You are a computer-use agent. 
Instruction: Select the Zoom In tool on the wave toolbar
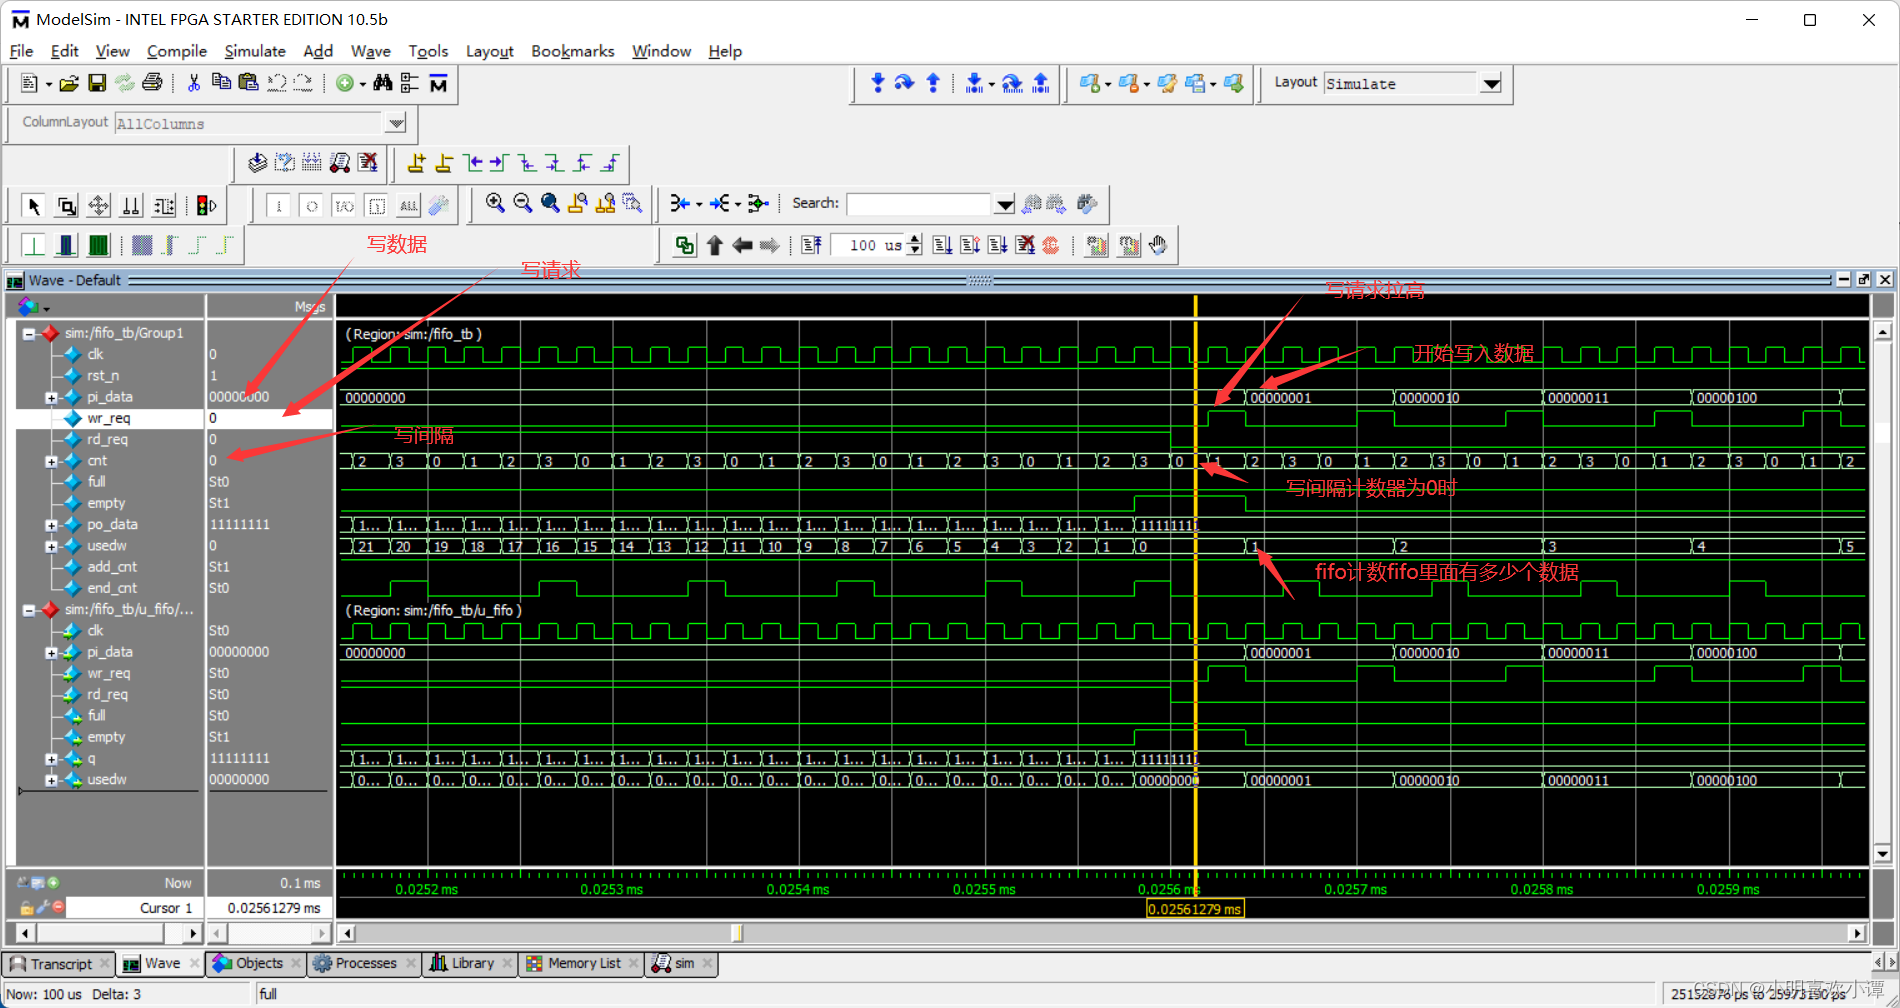(494, 204)
